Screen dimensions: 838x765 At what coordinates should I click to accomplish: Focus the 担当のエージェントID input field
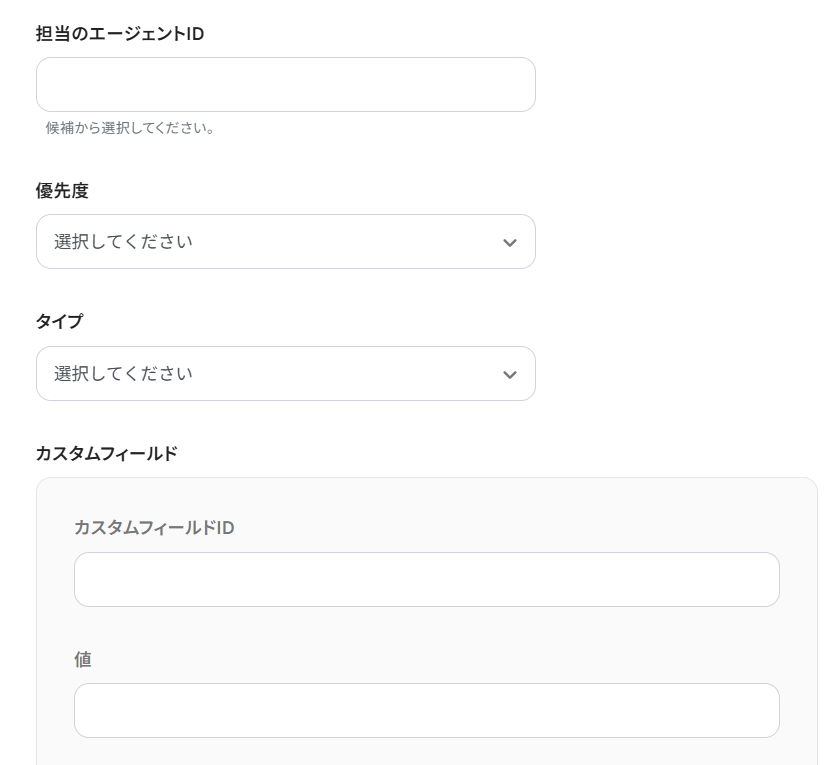tap(285, 85)
